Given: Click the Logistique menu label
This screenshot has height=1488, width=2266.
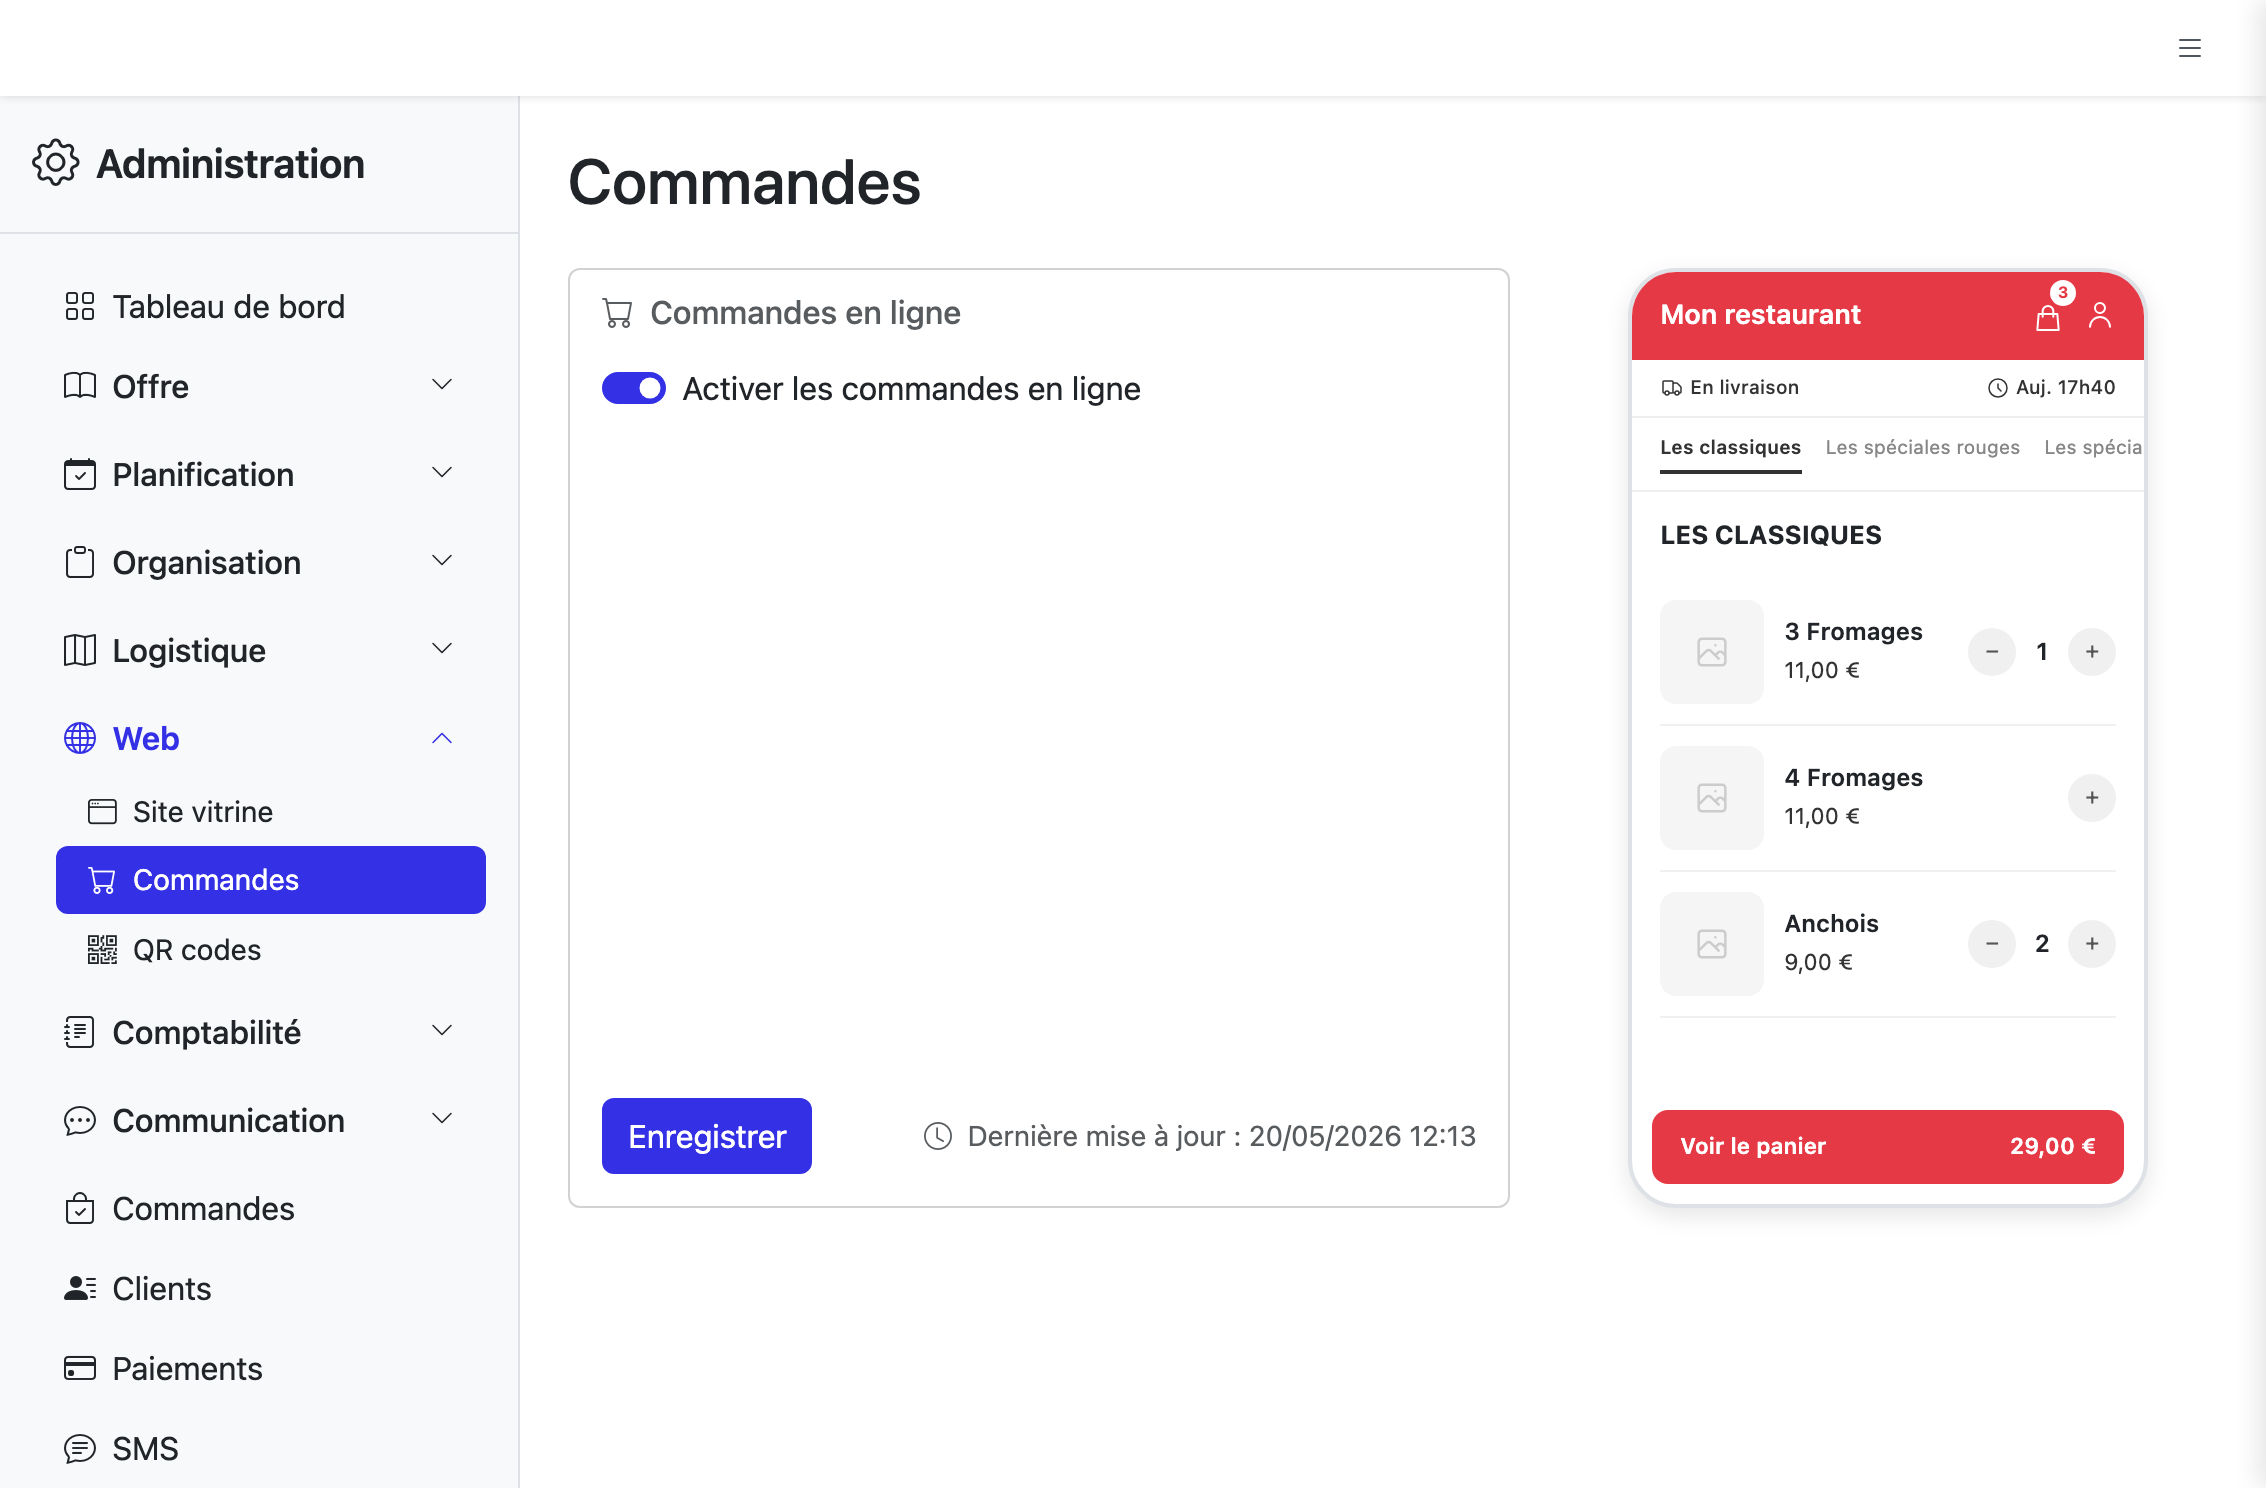Looking at the screenshot, I should coord(189,650).
